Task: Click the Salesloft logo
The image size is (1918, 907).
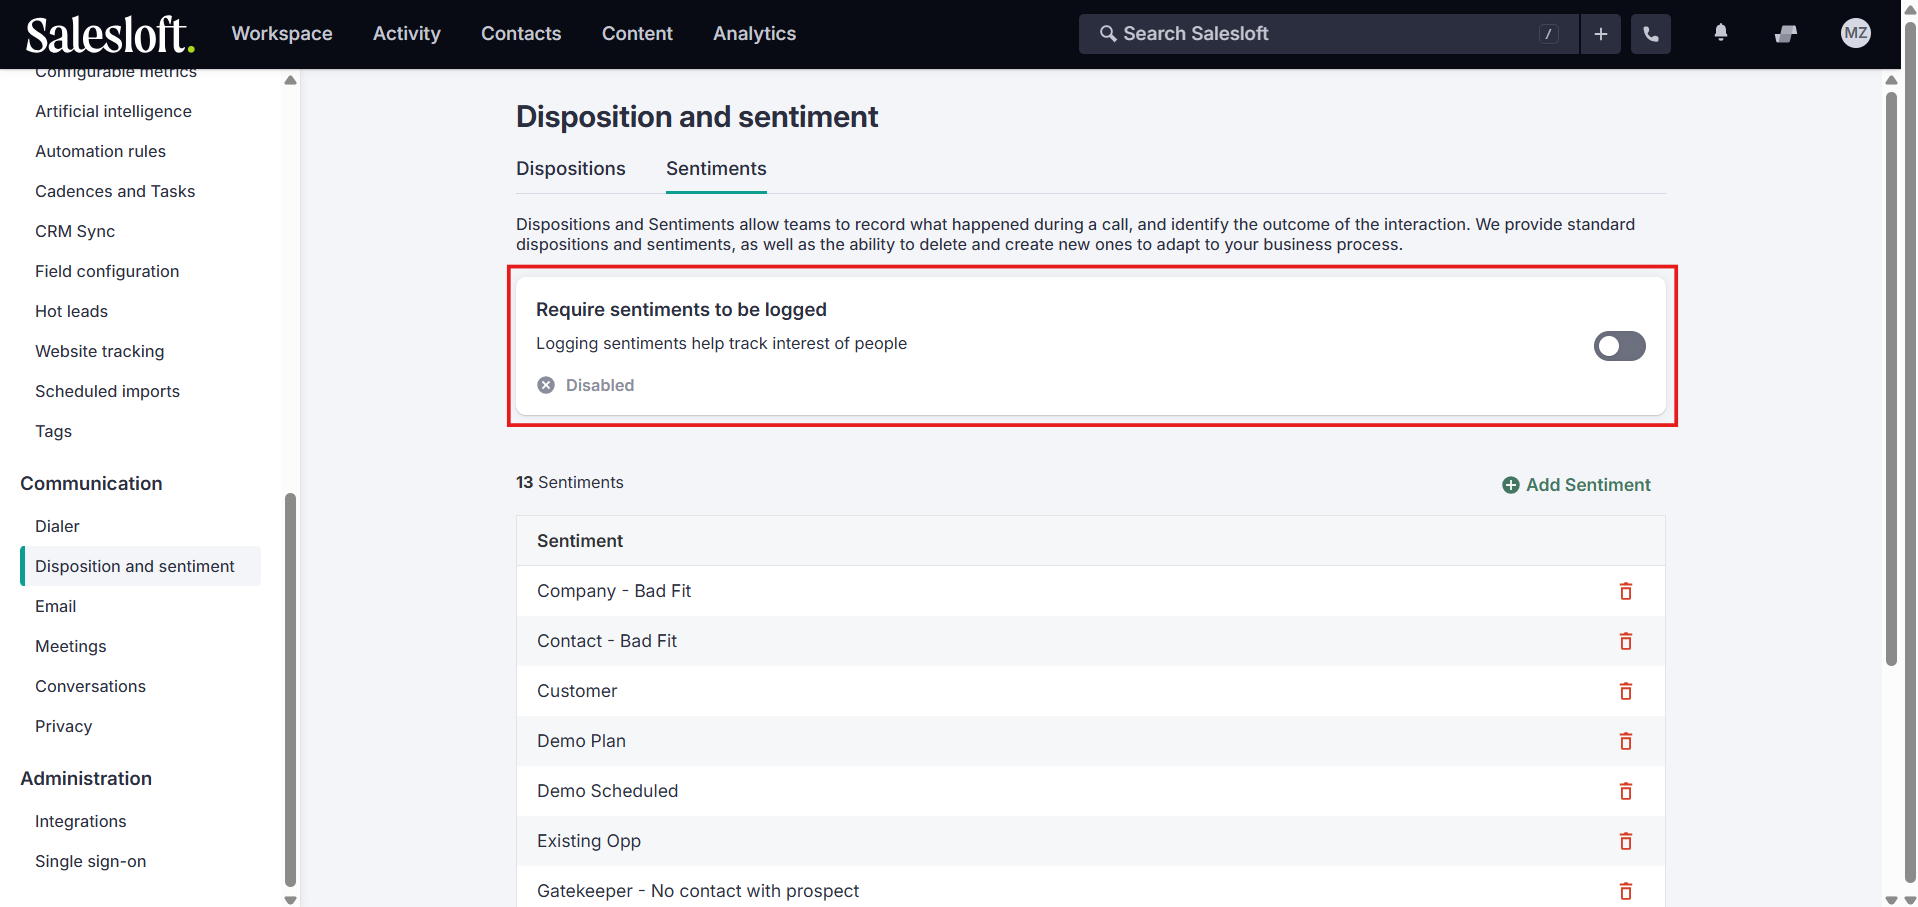Action: (x=110, y=34)
